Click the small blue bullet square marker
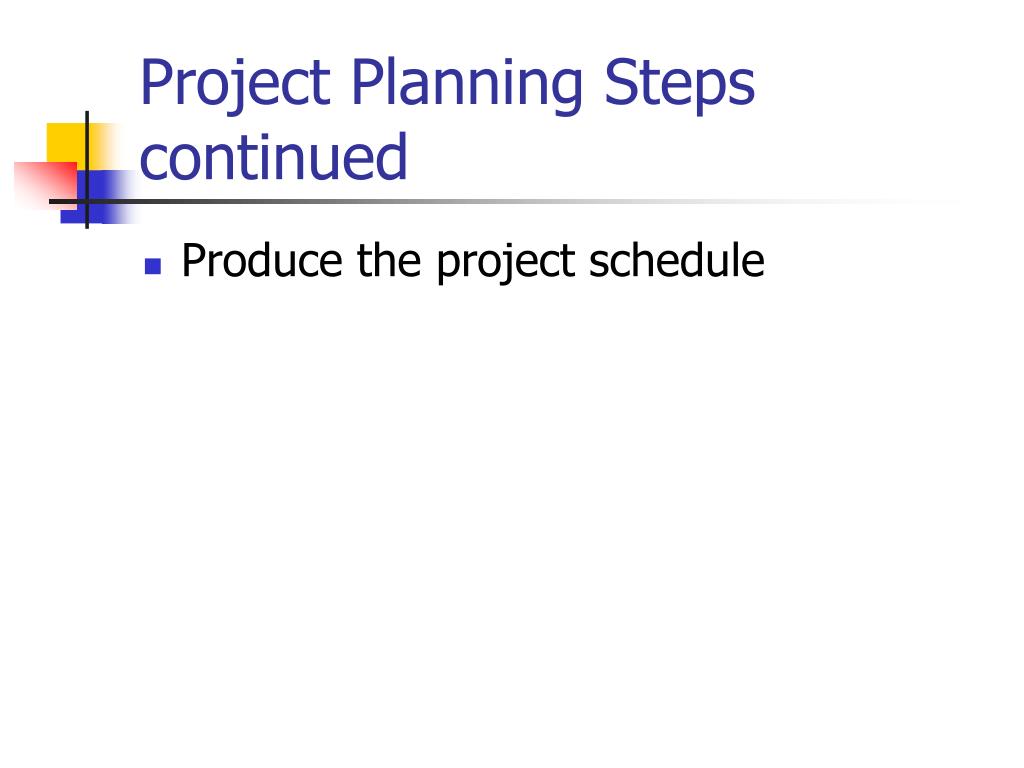The width and height of the screenshot is (1024, 768). [x=153, y=266]
